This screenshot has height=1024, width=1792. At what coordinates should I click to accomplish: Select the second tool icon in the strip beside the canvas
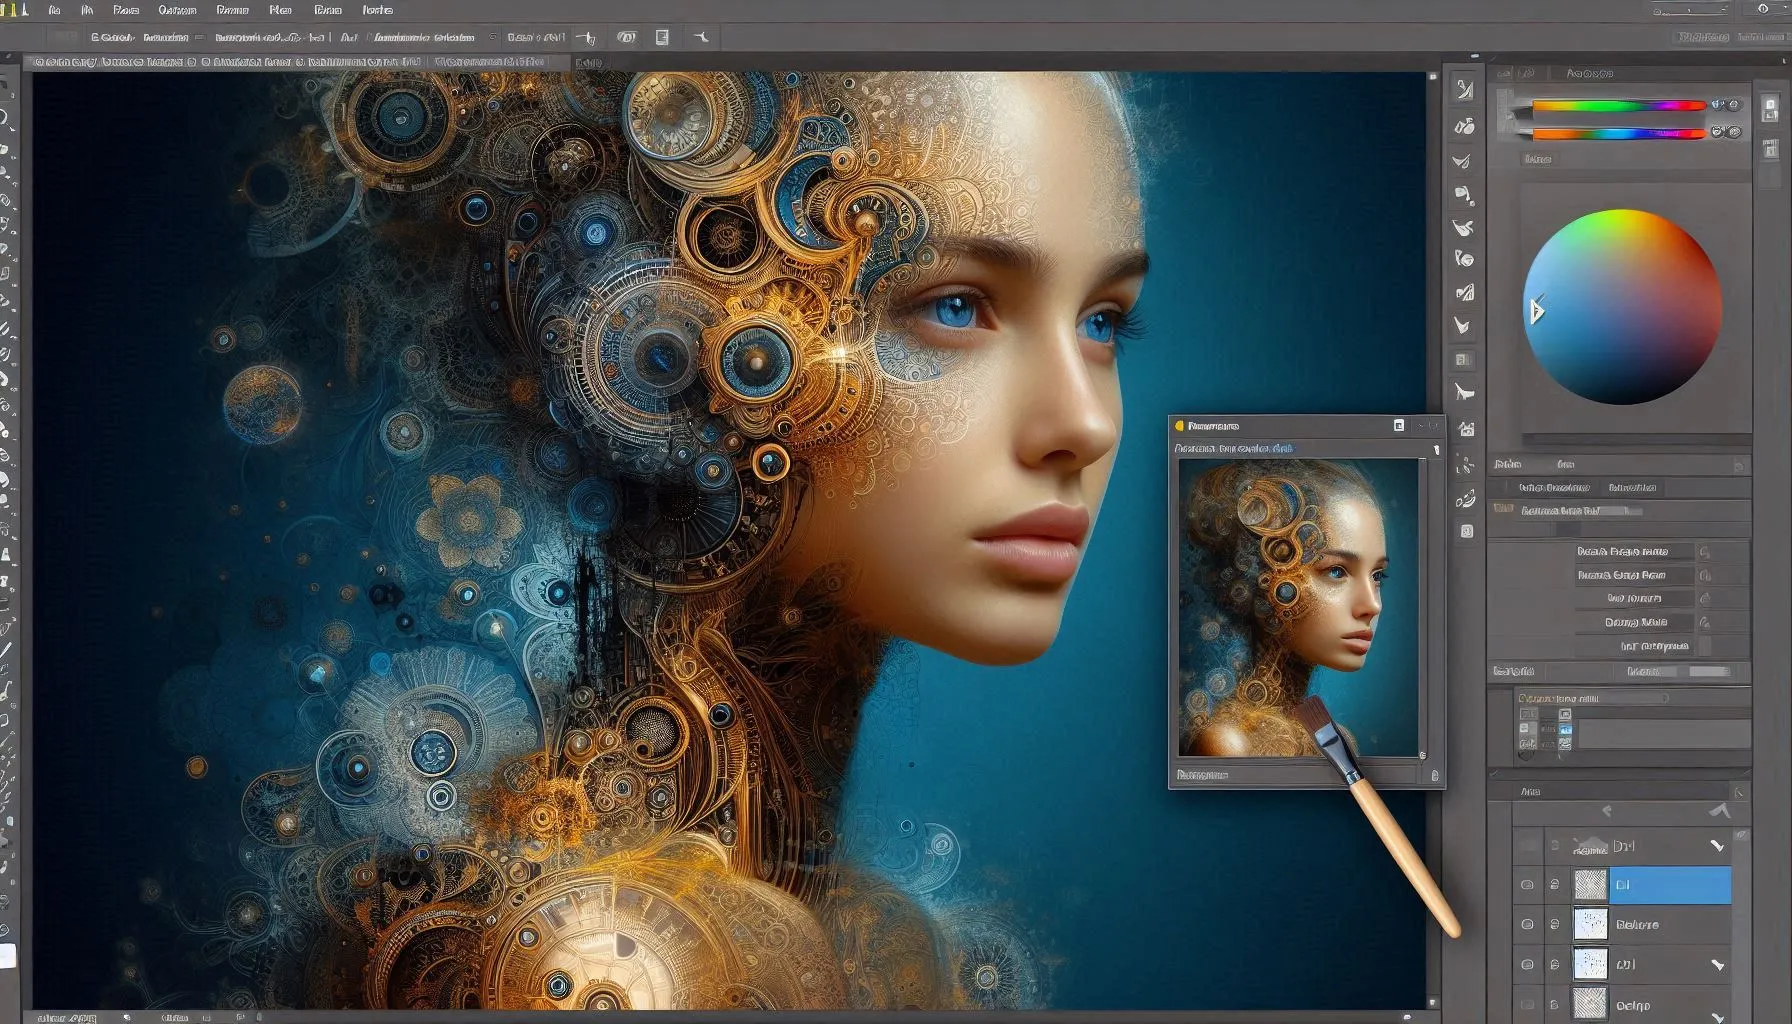(1464, 127)
